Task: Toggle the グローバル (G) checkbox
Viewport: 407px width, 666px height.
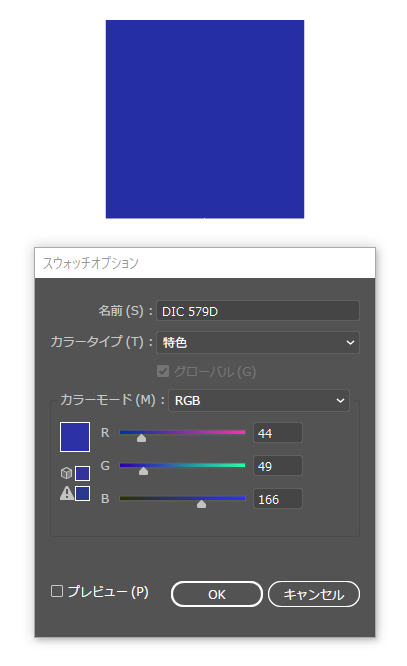Action: tap(163, 371)
